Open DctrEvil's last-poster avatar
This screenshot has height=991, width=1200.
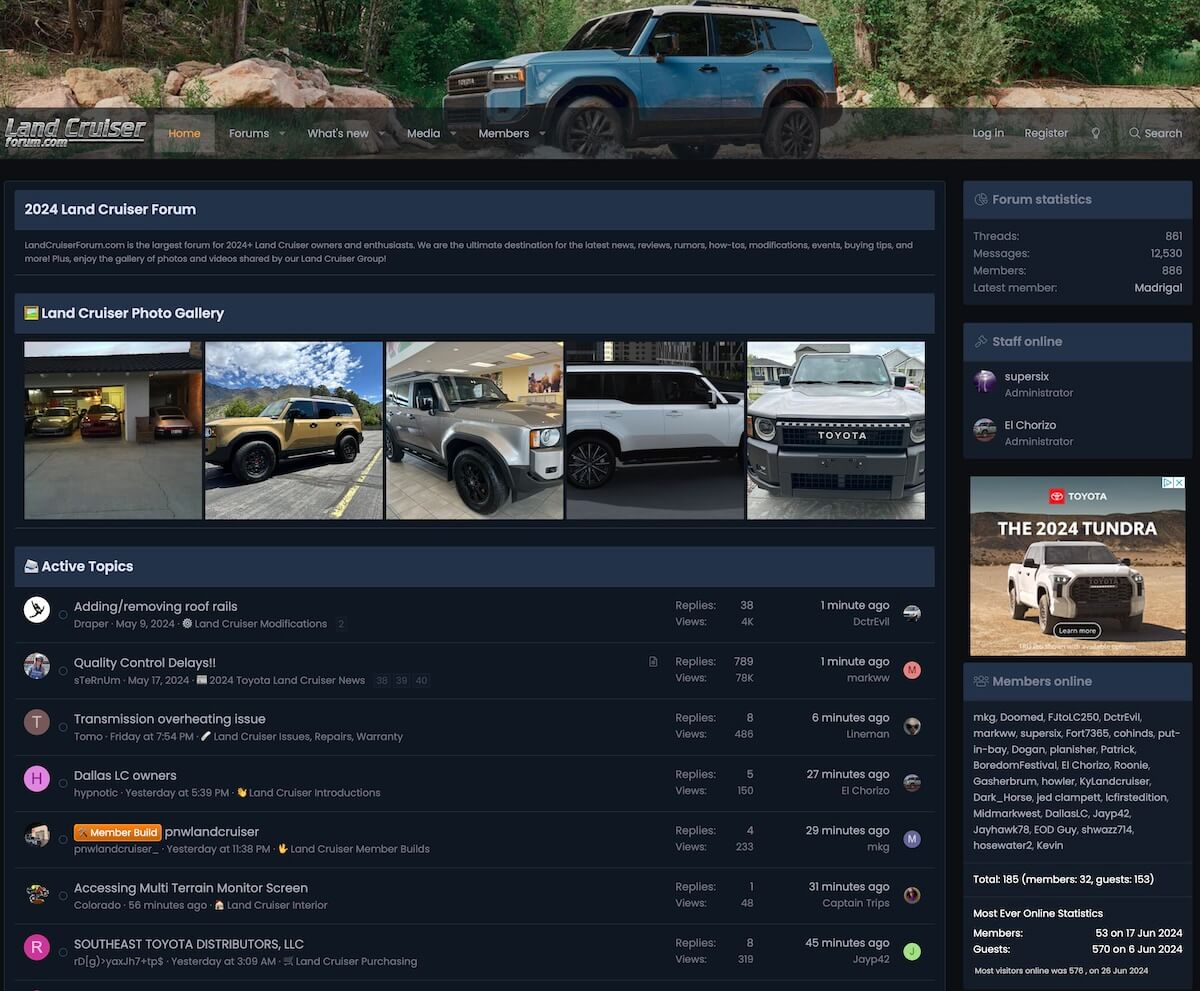point(912,613)
